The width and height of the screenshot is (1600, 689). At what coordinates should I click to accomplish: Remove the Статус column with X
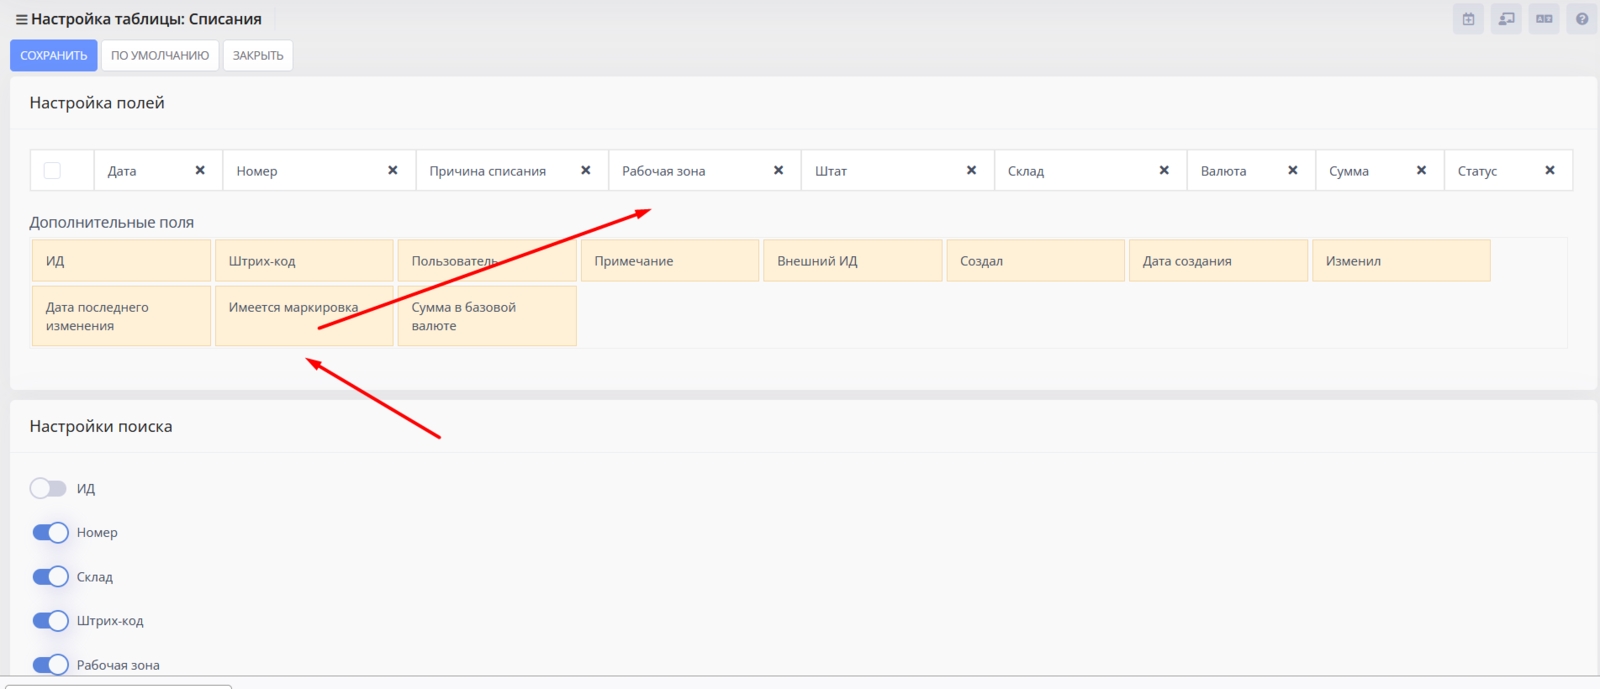[x=1550, y=170]
